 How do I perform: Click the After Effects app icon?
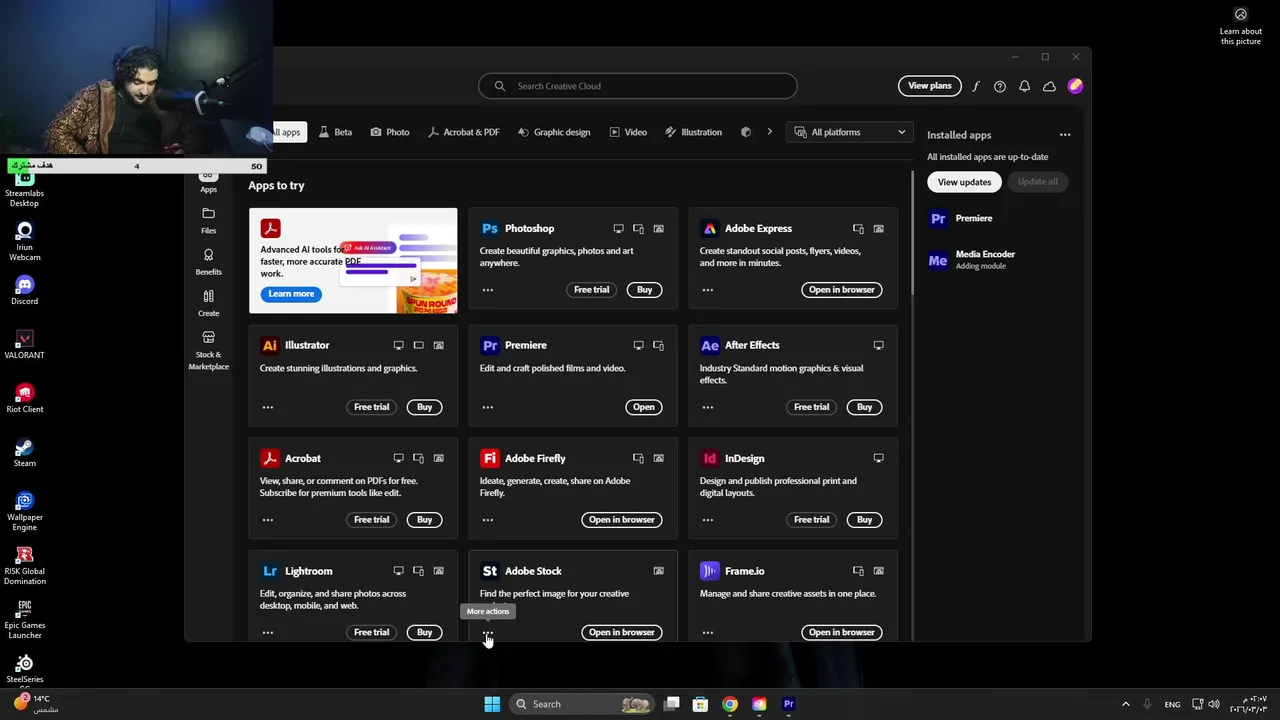(x=710, y=345)
